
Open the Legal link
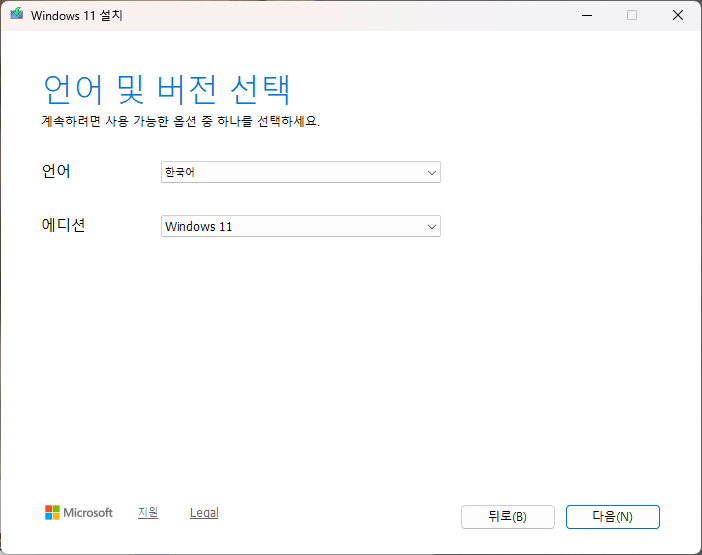coord(204,512)
